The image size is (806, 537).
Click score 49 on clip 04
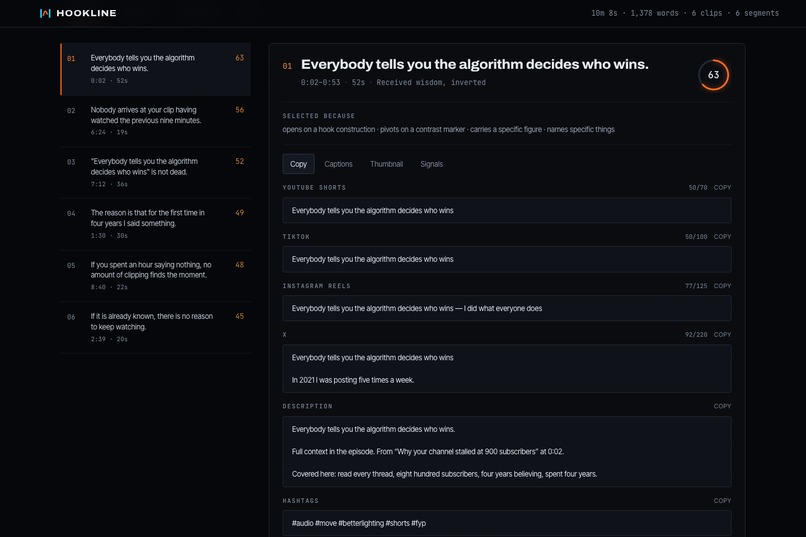(240, 213)
